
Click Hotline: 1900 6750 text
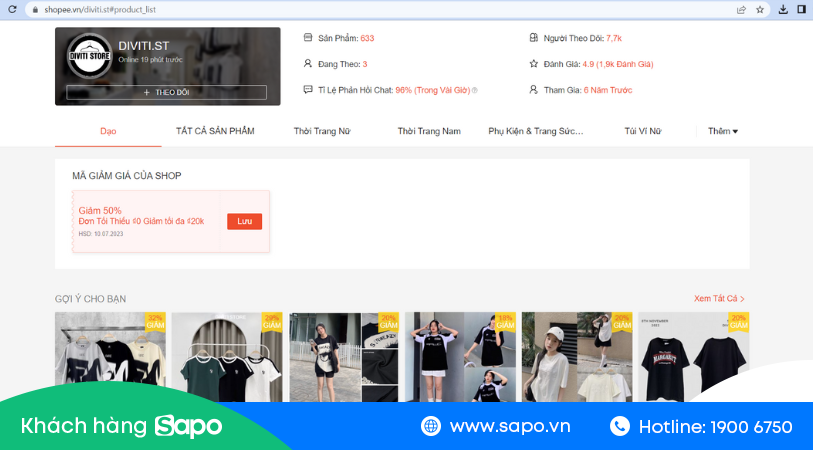(716, 427)
